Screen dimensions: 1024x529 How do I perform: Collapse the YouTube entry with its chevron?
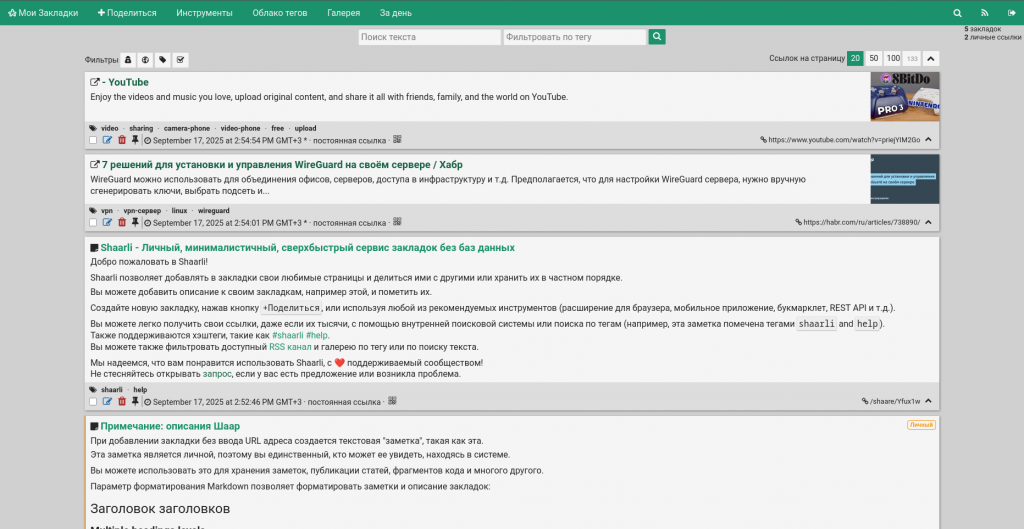coord(929,140)
